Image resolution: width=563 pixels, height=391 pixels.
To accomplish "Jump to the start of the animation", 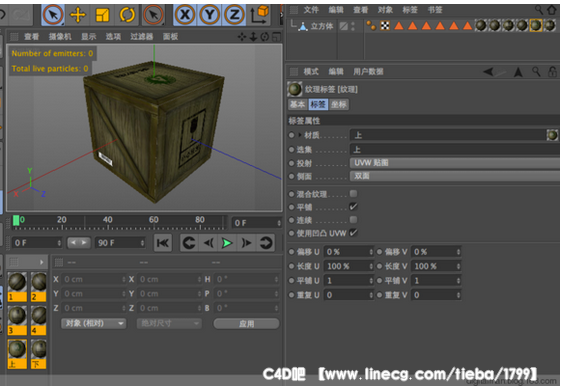I will [x=163, y=243].
